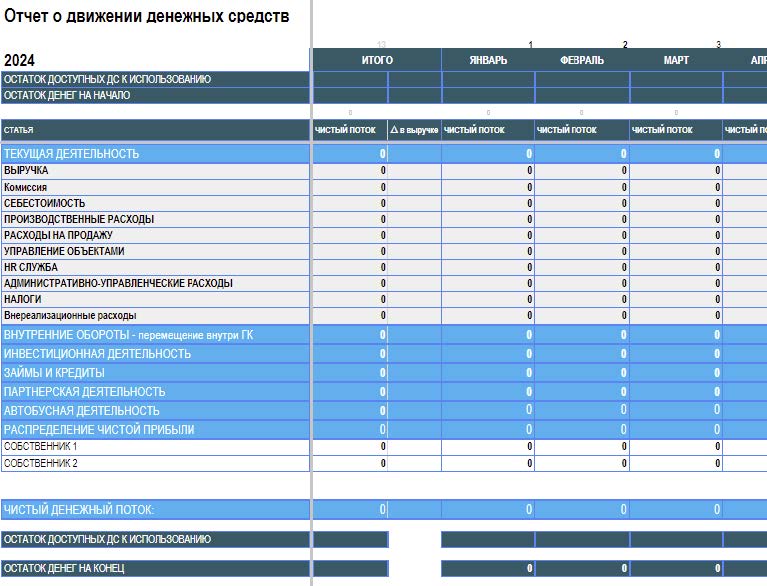Select the МАРТ month header
767x586 pixels.
pos(676,60)
